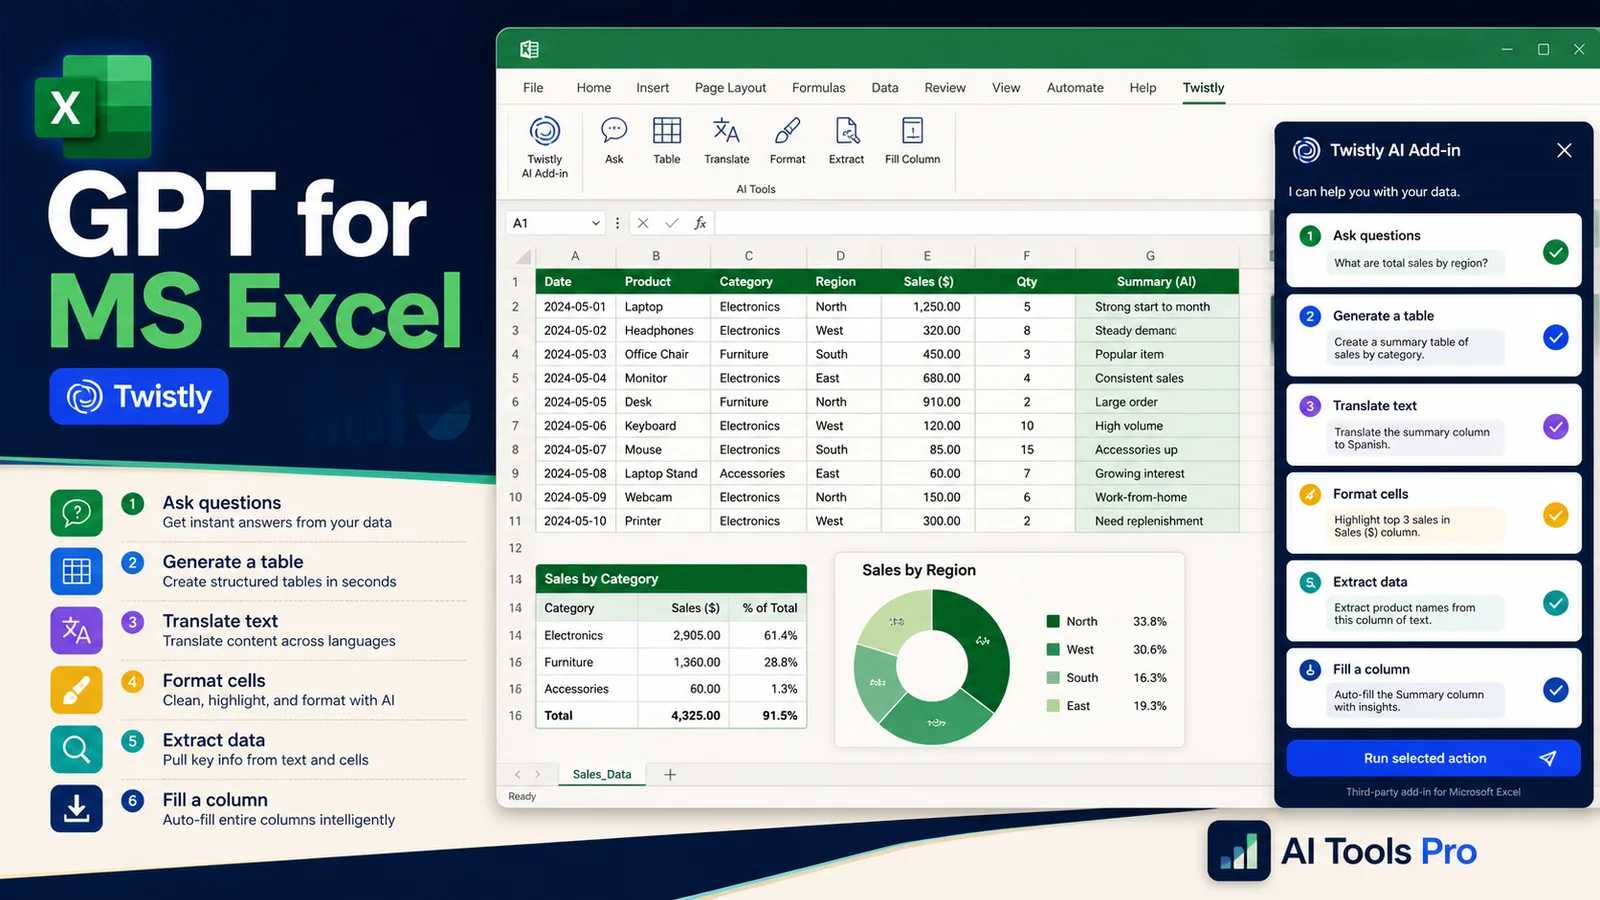Click the Excel icon in window title bar
The height and width of the screenshot is (900, 1600).
(529, 49)
